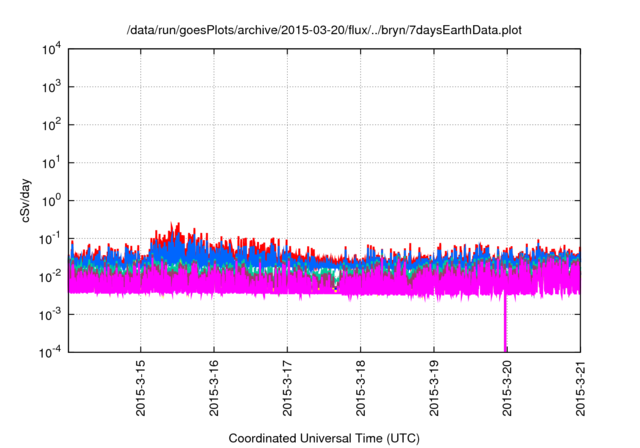Click the 2015-3-16 date label

click(x=214, y=388)
